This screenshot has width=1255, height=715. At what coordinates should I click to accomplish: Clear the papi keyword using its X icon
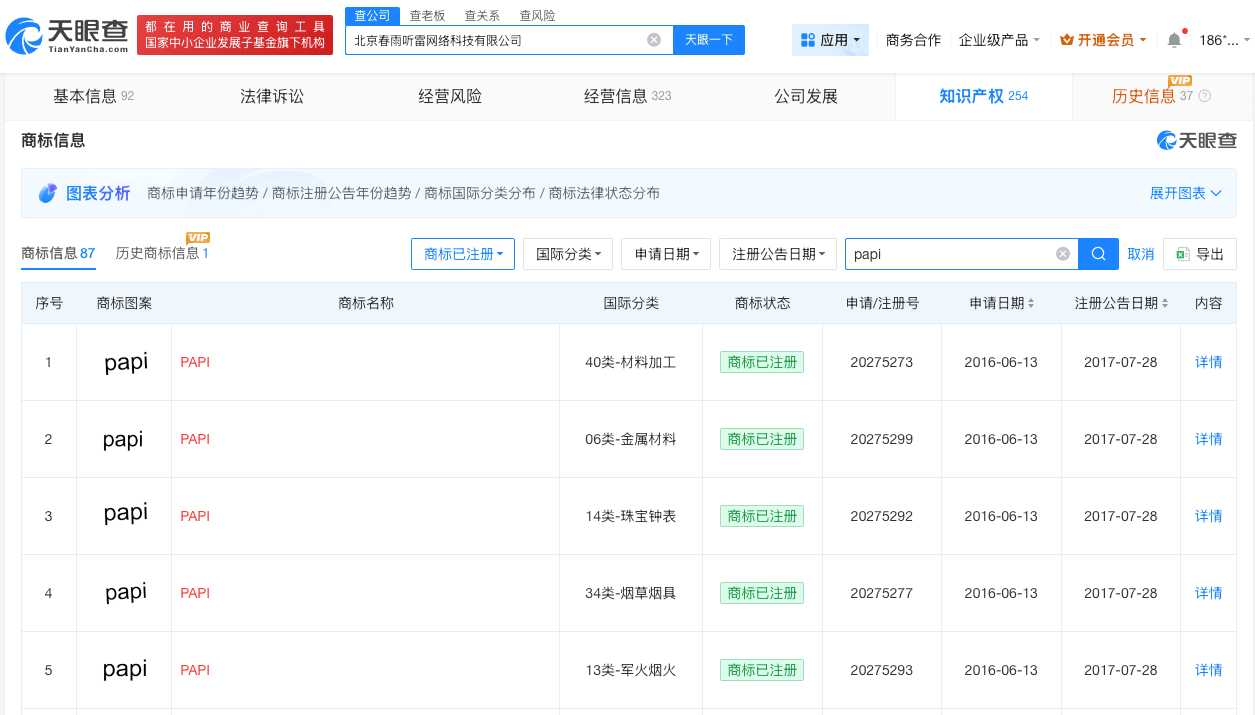tap(1062, 253)
